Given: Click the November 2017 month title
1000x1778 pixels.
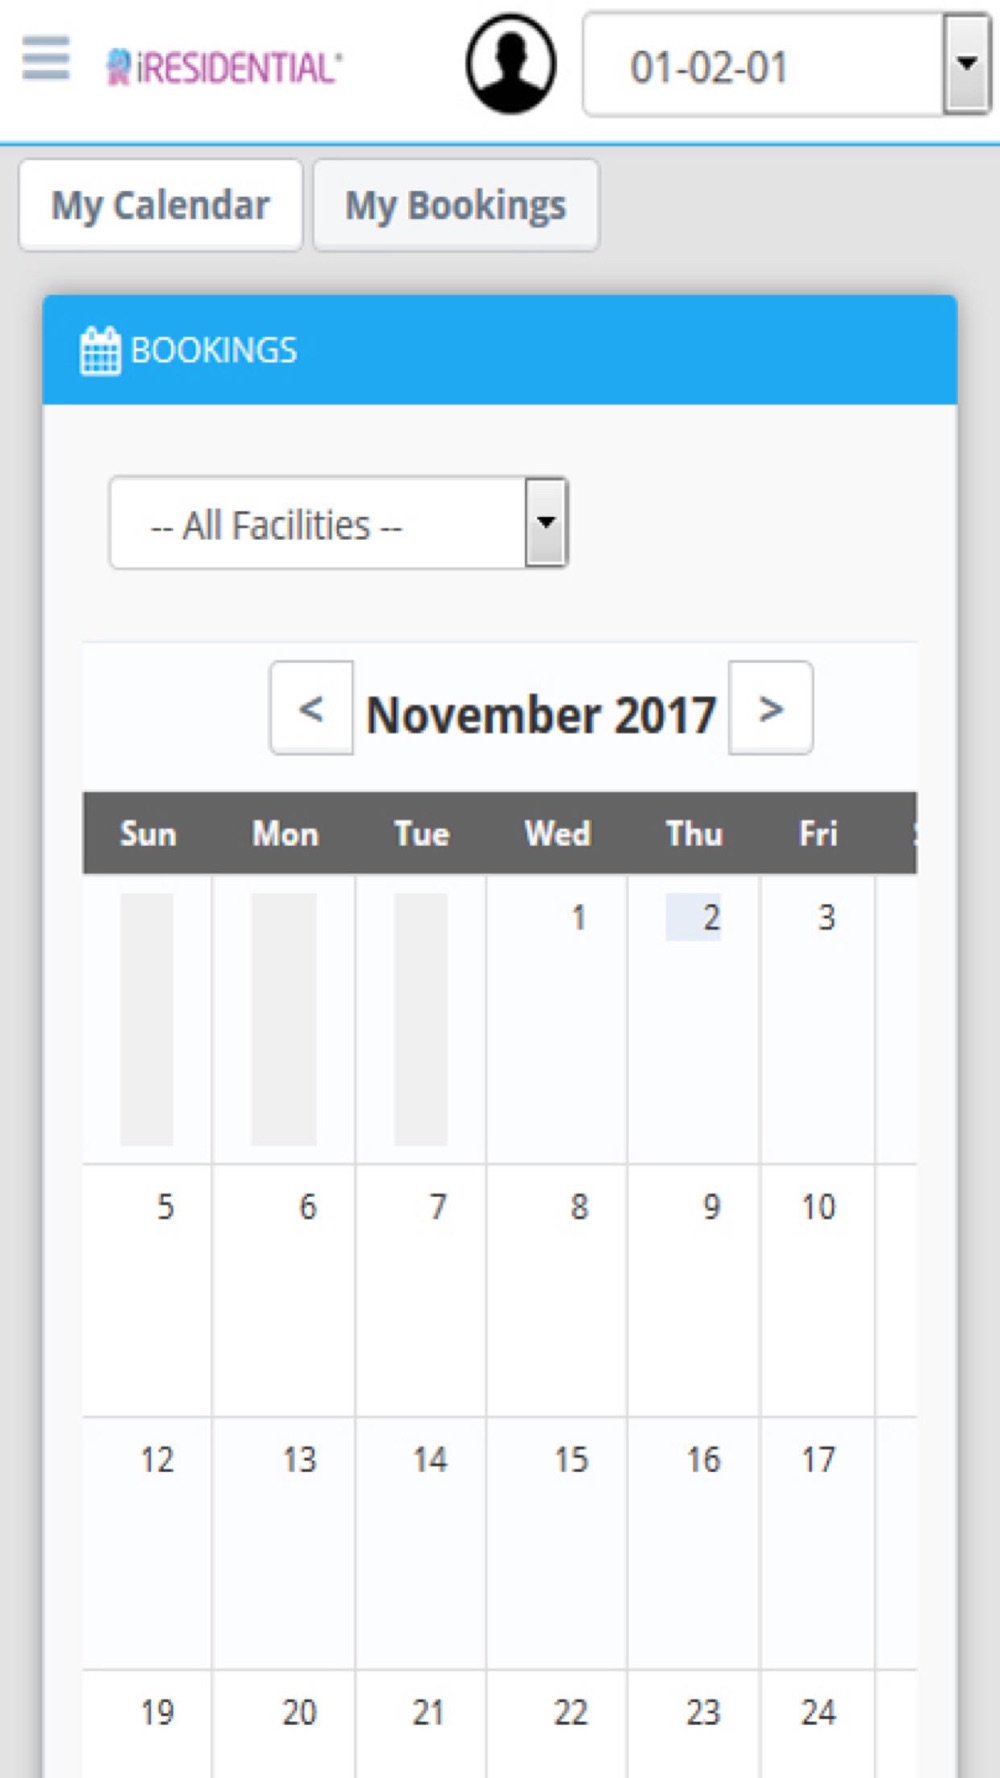Looking at the screenshot, I should tap(541, 715).
